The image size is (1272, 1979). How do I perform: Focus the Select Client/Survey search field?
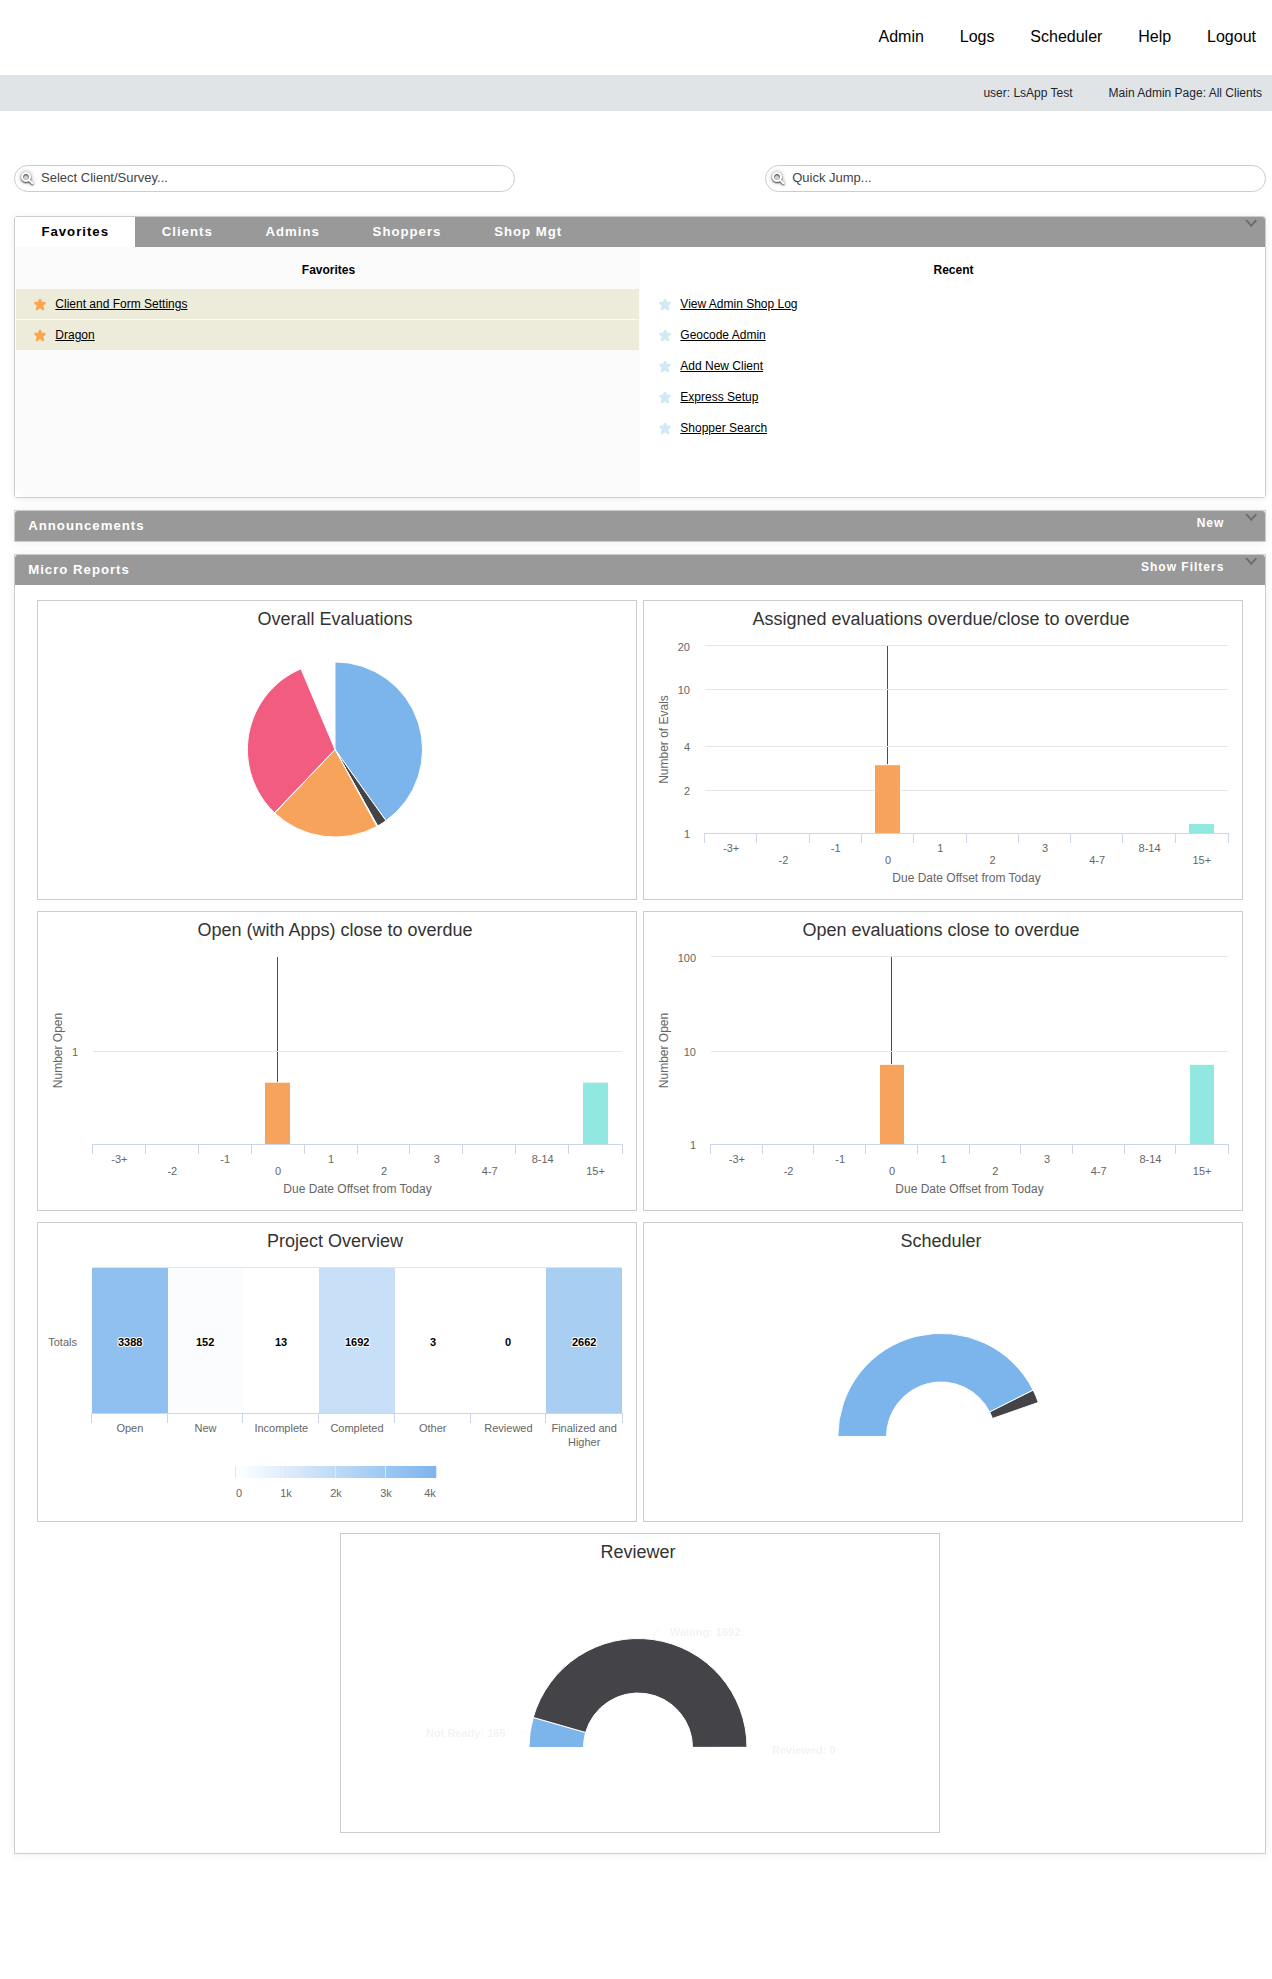264,179
